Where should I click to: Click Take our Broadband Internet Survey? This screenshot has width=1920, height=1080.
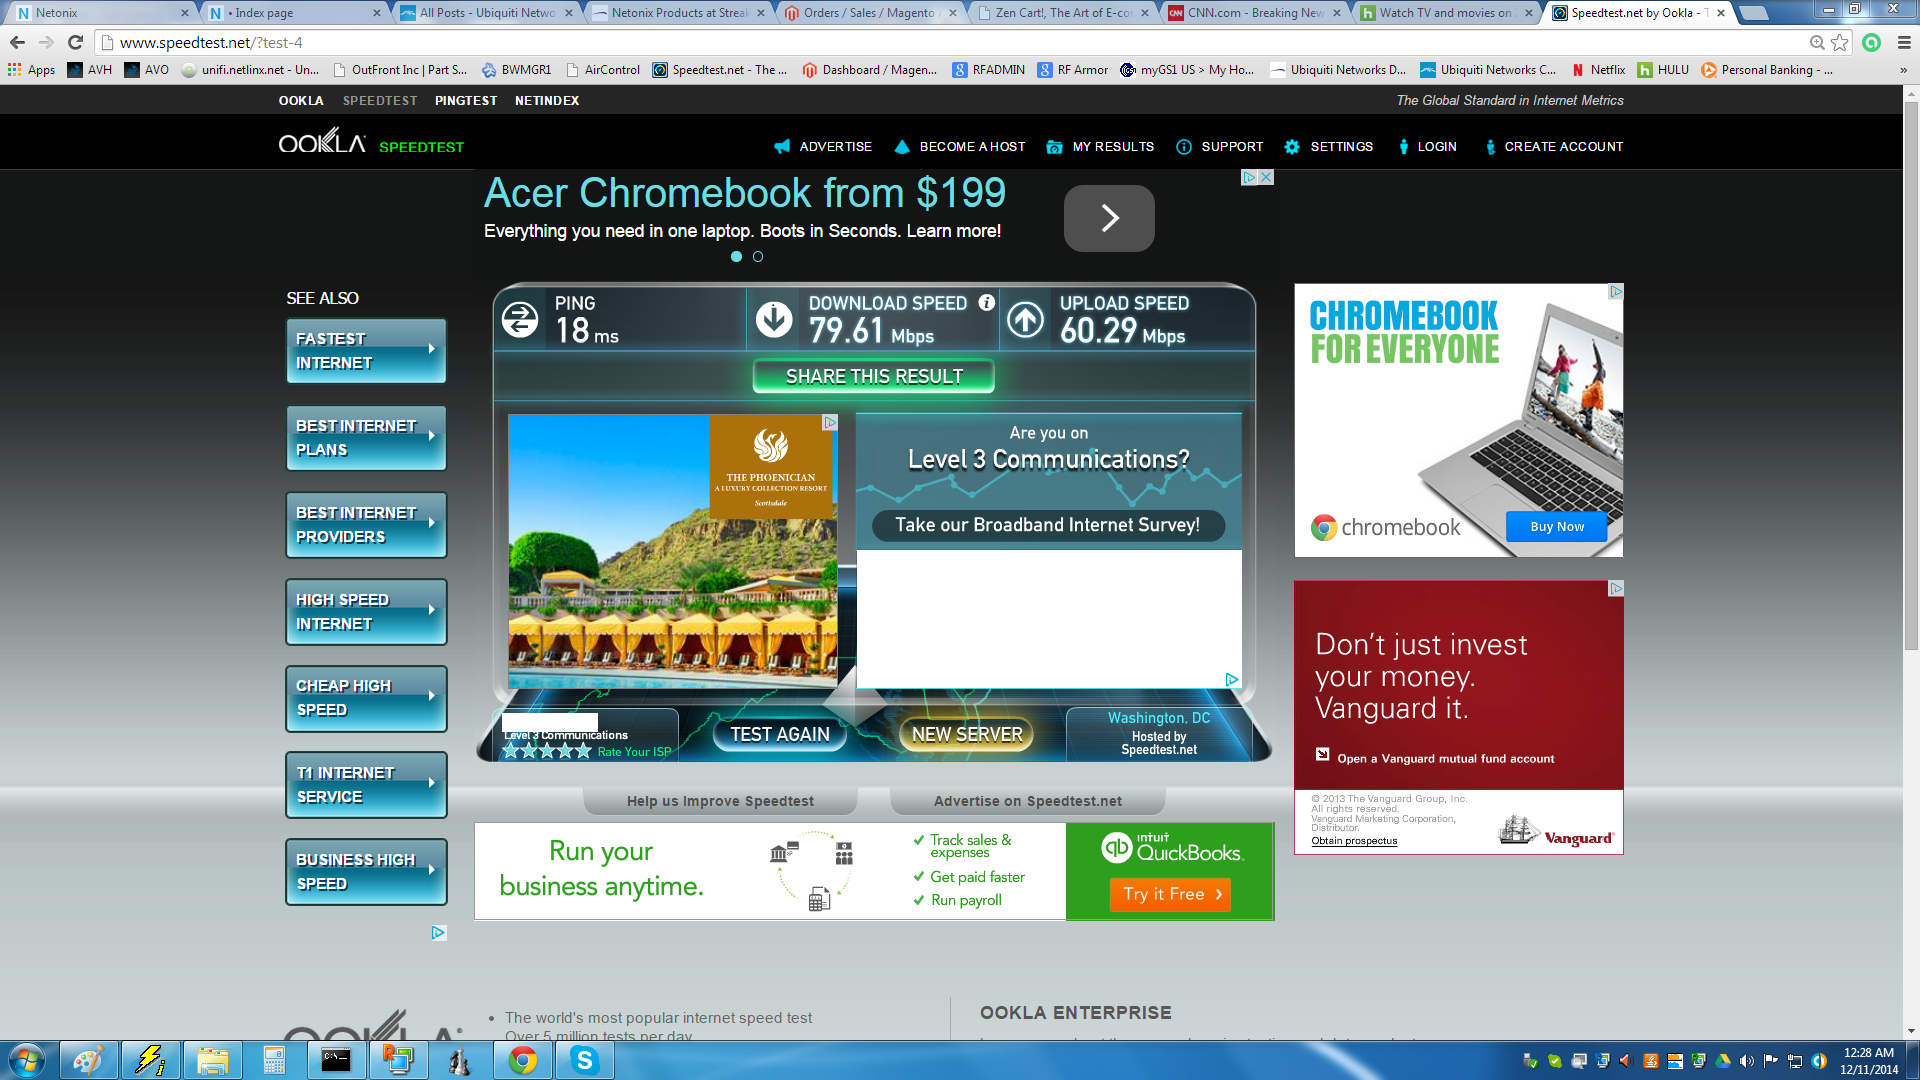pyautogui.click(x=1048, y=525)
